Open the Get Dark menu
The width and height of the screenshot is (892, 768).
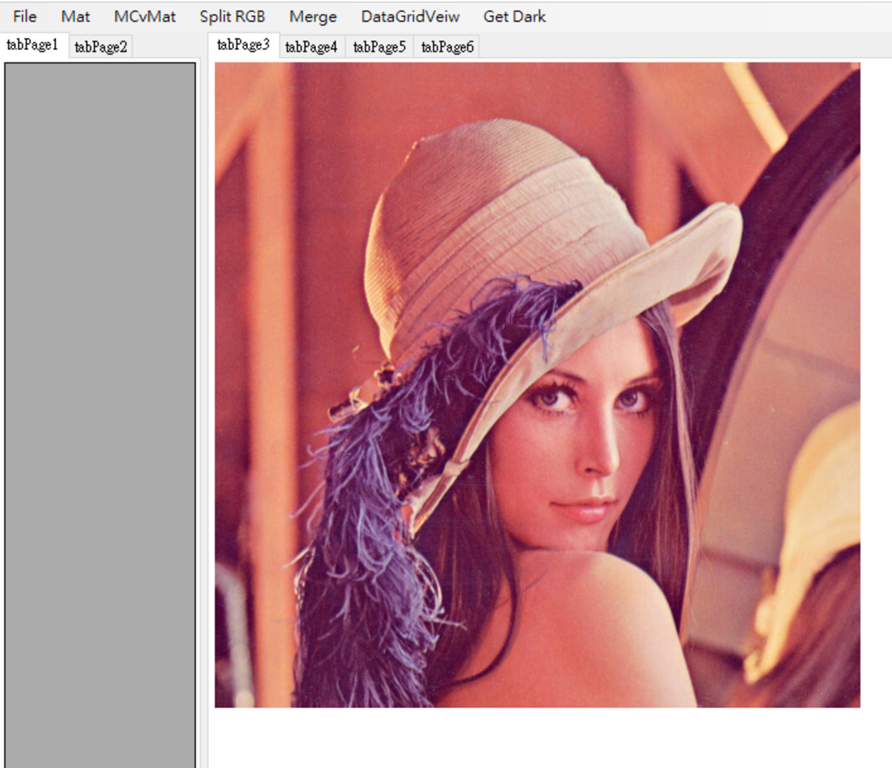(x=514, y=16)
